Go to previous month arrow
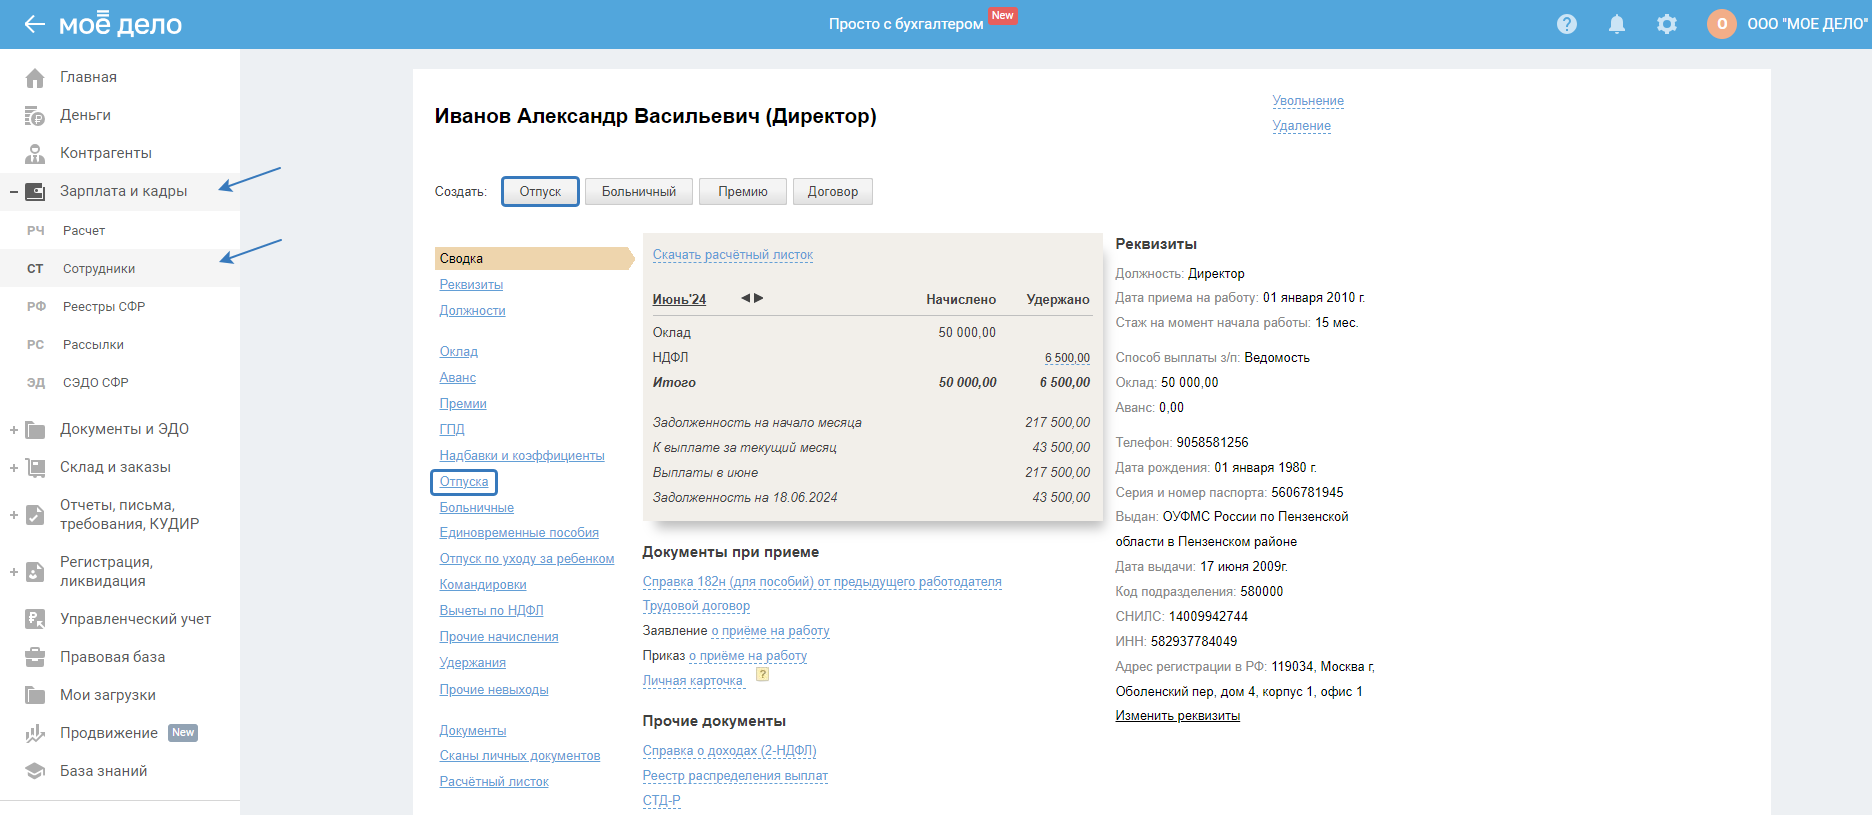The image size is (1872, 815). pos(745,298)
